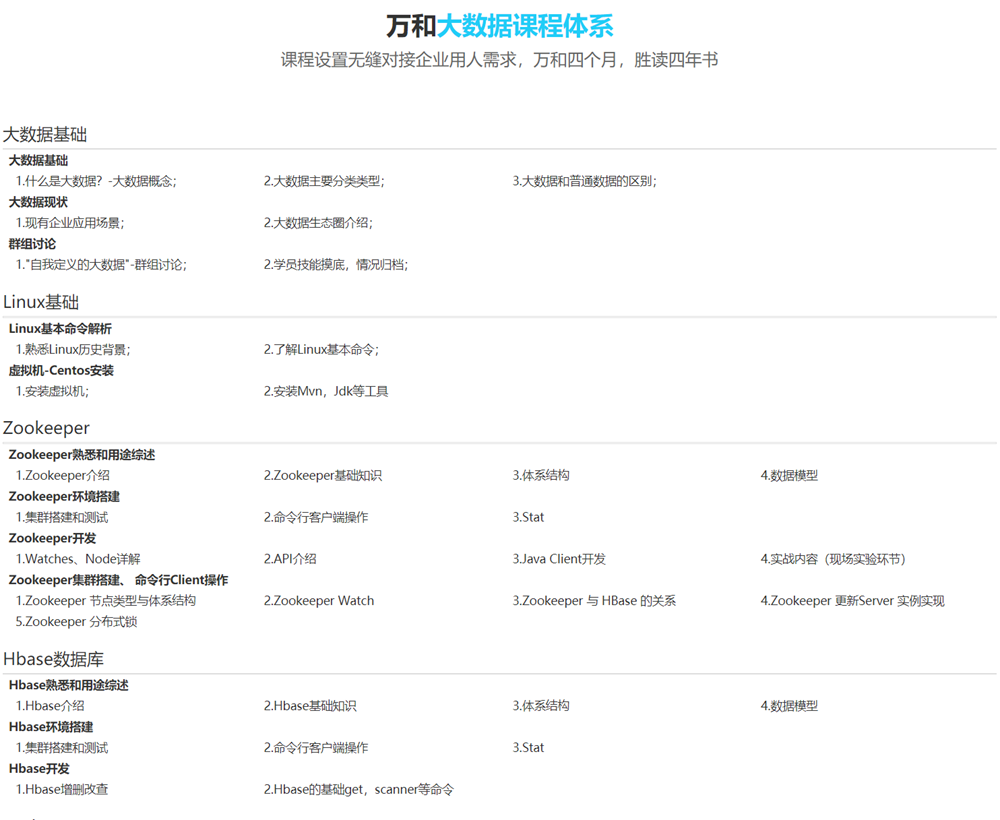Image resolution: width=1000 pixels, height=820 pixels.
Task: Click 2.Zookeeper Watch item
Action: (x=318, y=601)
